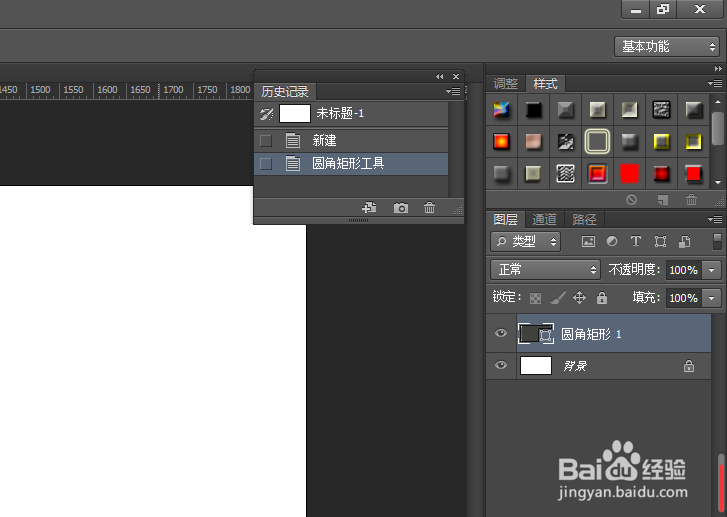Image resolution: width=727 pixels, height=517 pixels.
Task: Toggle history brush checkbox beside 新建
Action: pyautogui.click(x=266, y=140)
